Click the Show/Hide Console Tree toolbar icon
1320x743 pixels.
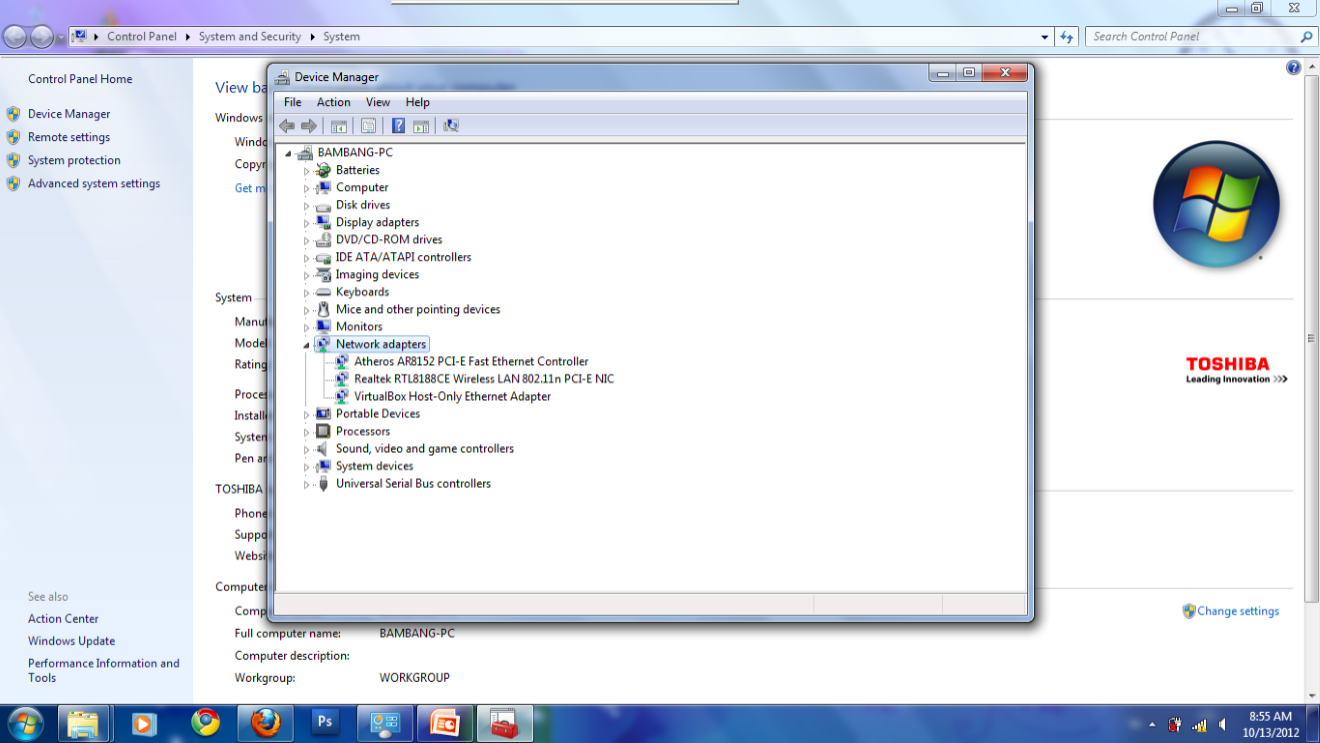(x=339, y=125)
